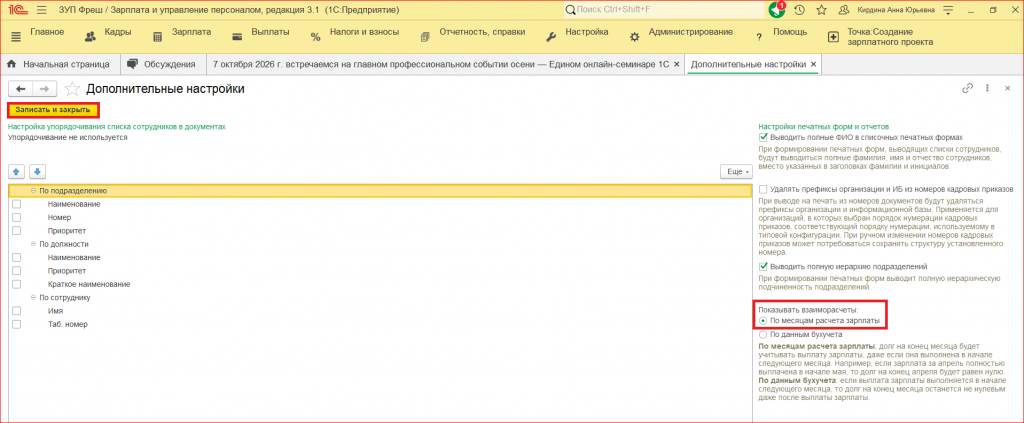Screen dimensions: 1024x423
Task: Enable Удалять префиксы организации checkbox
Action: click(763, 189)
